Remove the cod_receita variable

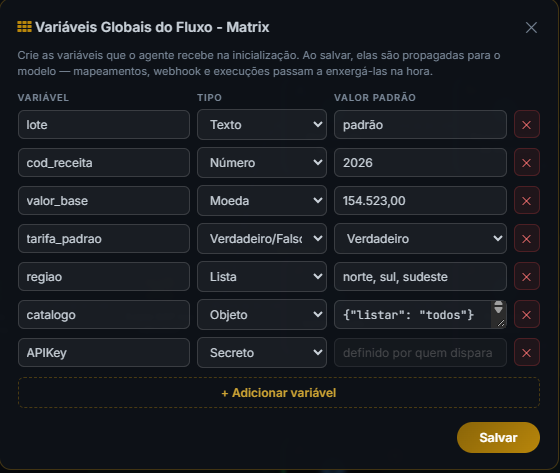[x=526, y=163]
